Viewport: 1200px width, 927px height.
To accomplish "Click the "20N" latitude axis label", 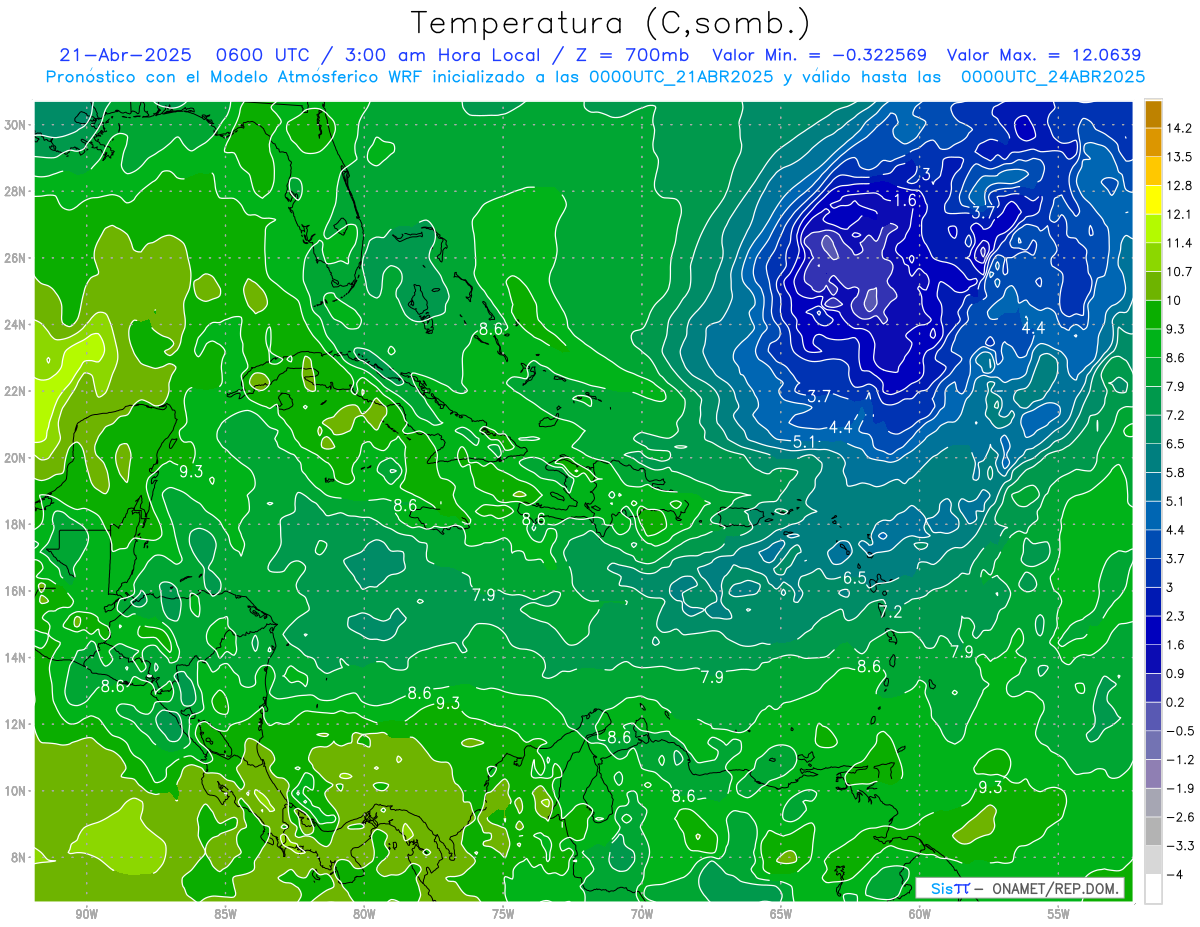I will [16, 458].
